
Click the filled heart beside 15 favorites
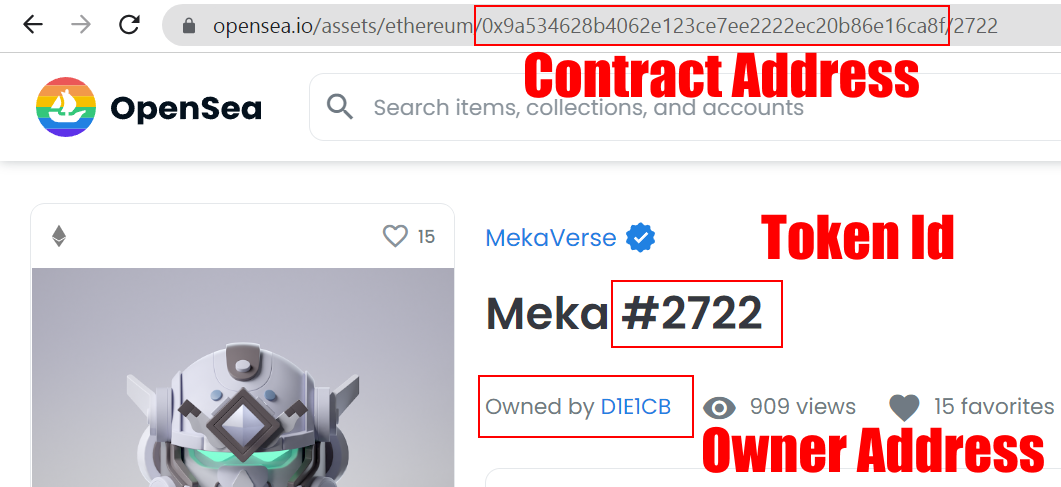point(904,407)
